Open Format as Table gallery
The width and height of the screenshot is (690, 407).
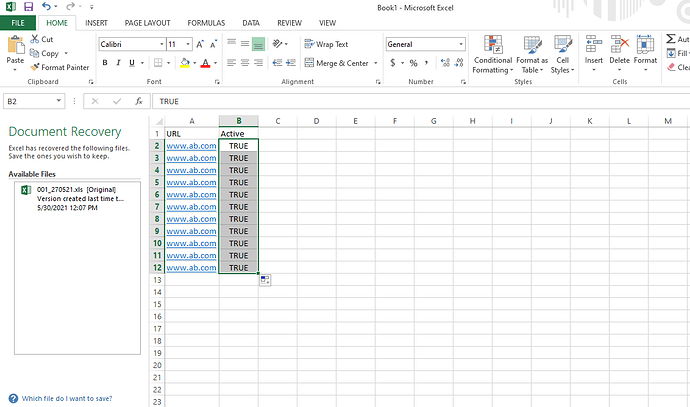tap(532, 55)
